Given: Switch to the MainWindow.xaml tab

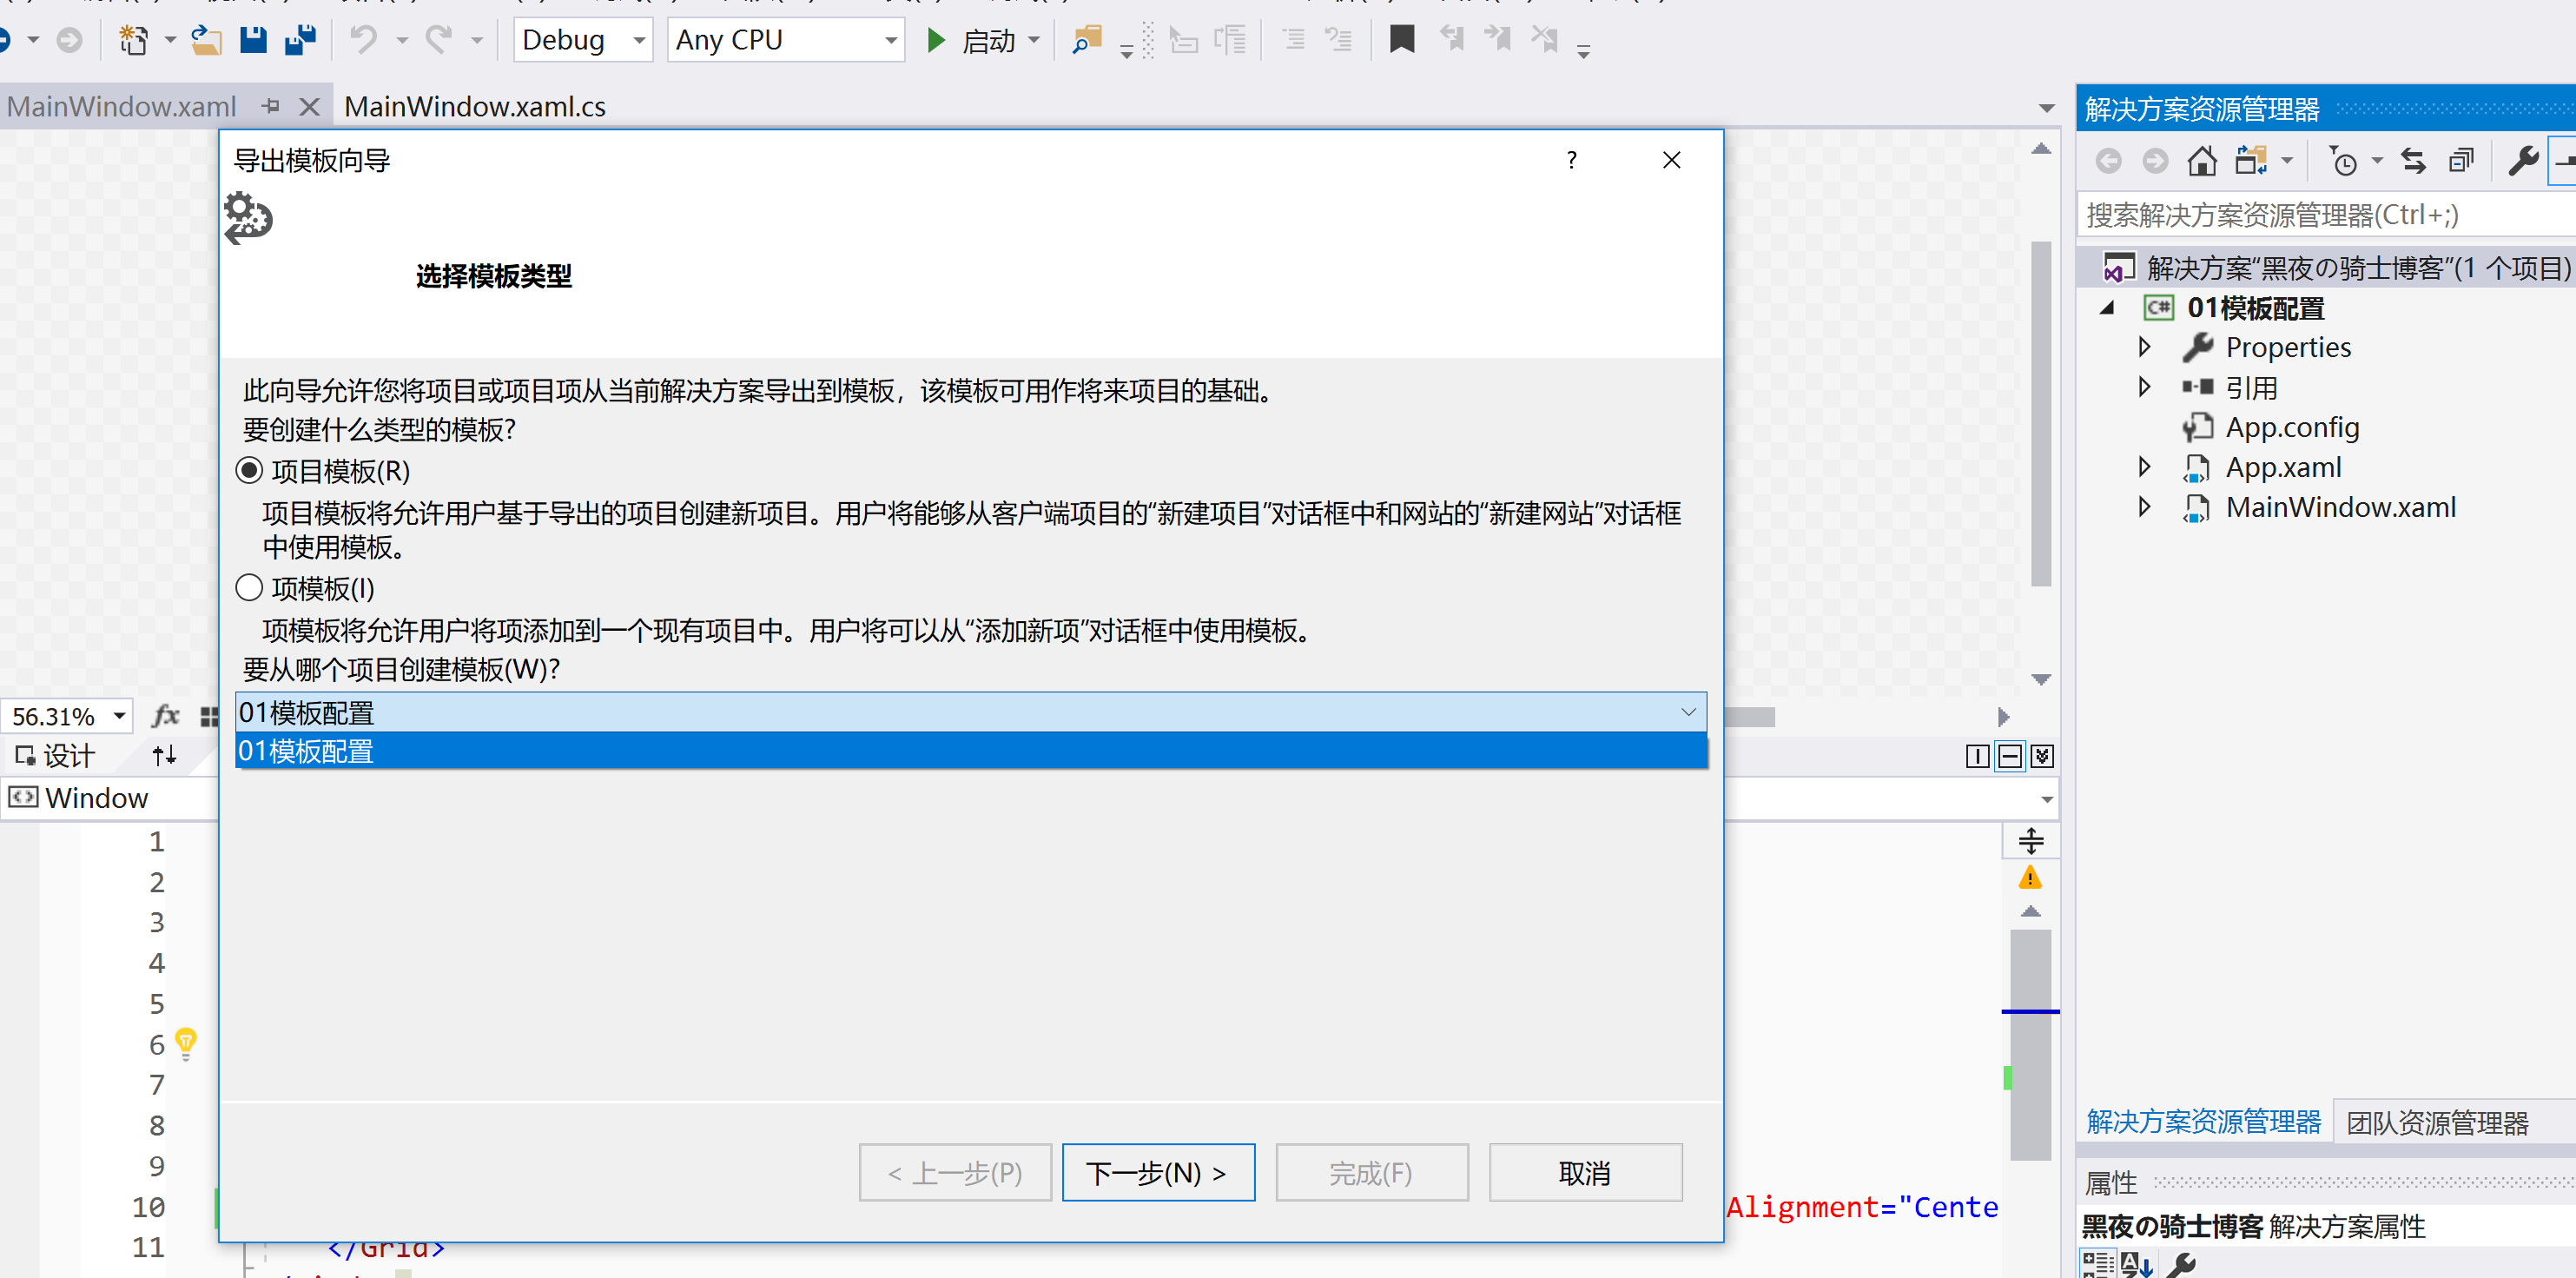Looking at the screenshot, I should pos(121,107).
